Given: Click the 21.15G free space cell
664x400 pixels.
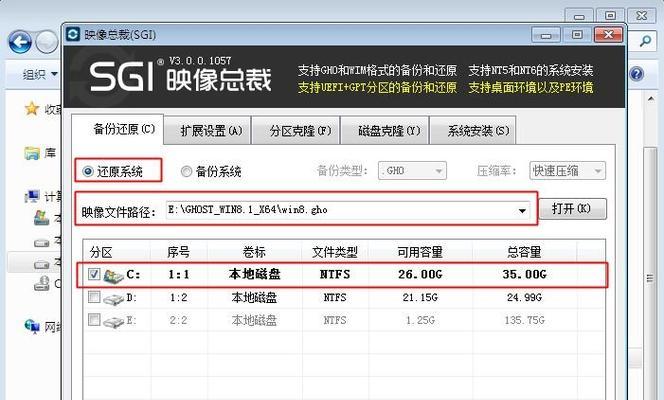Looking at the screenshot, I should 420,298.
